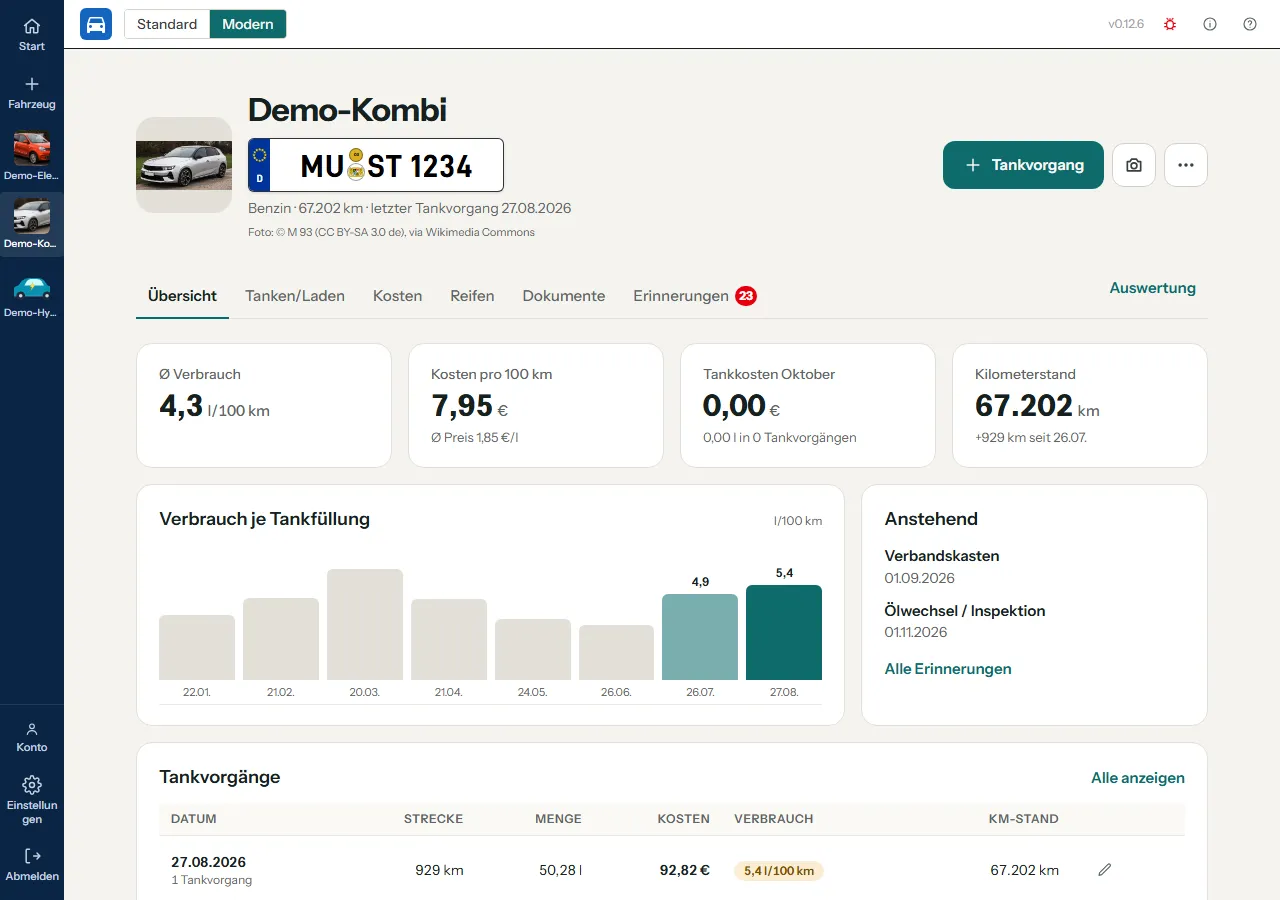The height and width of the screenshot is (900, 1280).
Task: Open the Start home icon in sidebar
Action: coord(32,27)
